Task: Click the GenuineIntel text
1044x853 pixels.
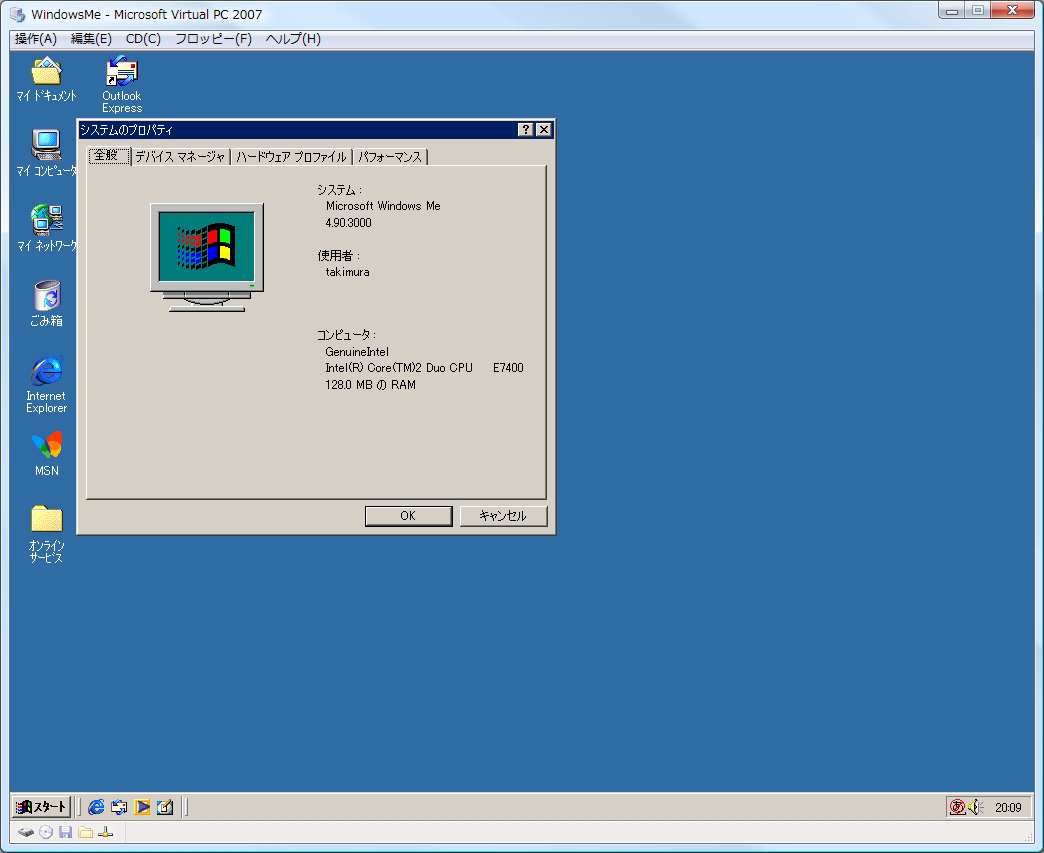Action: pos(357,352)
